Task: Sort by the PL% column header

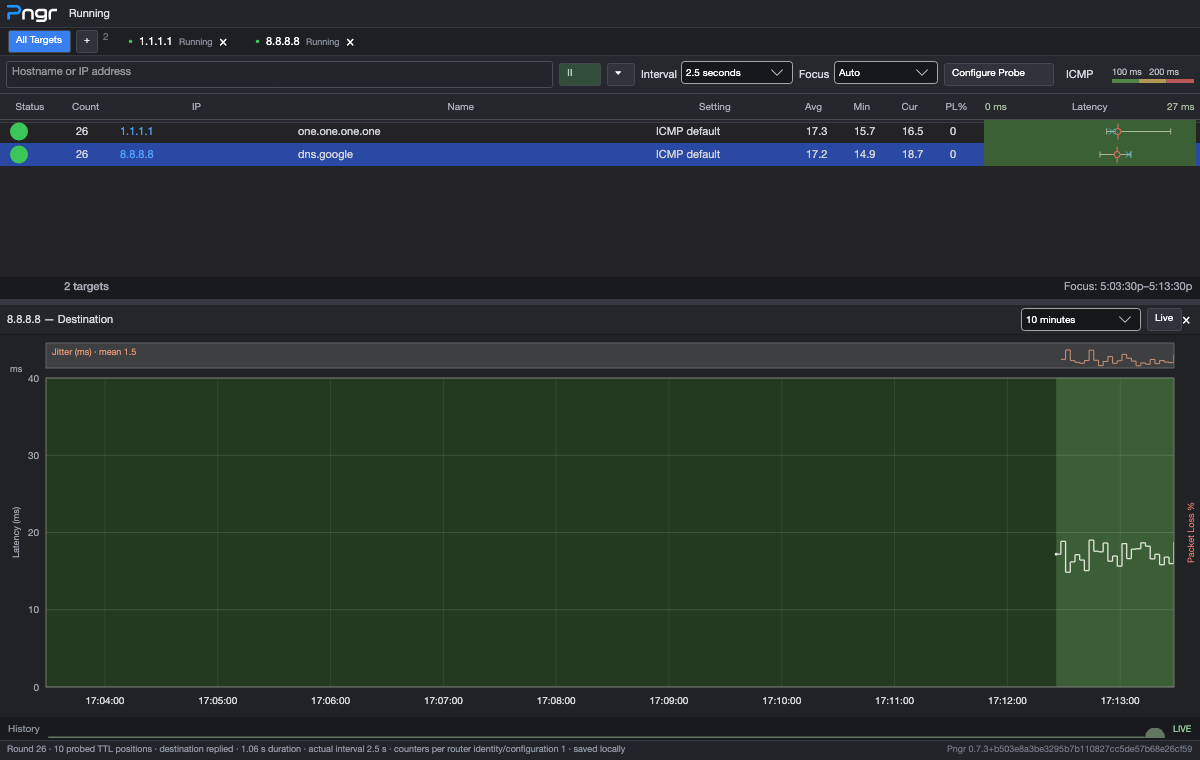Action: (956, 107)
